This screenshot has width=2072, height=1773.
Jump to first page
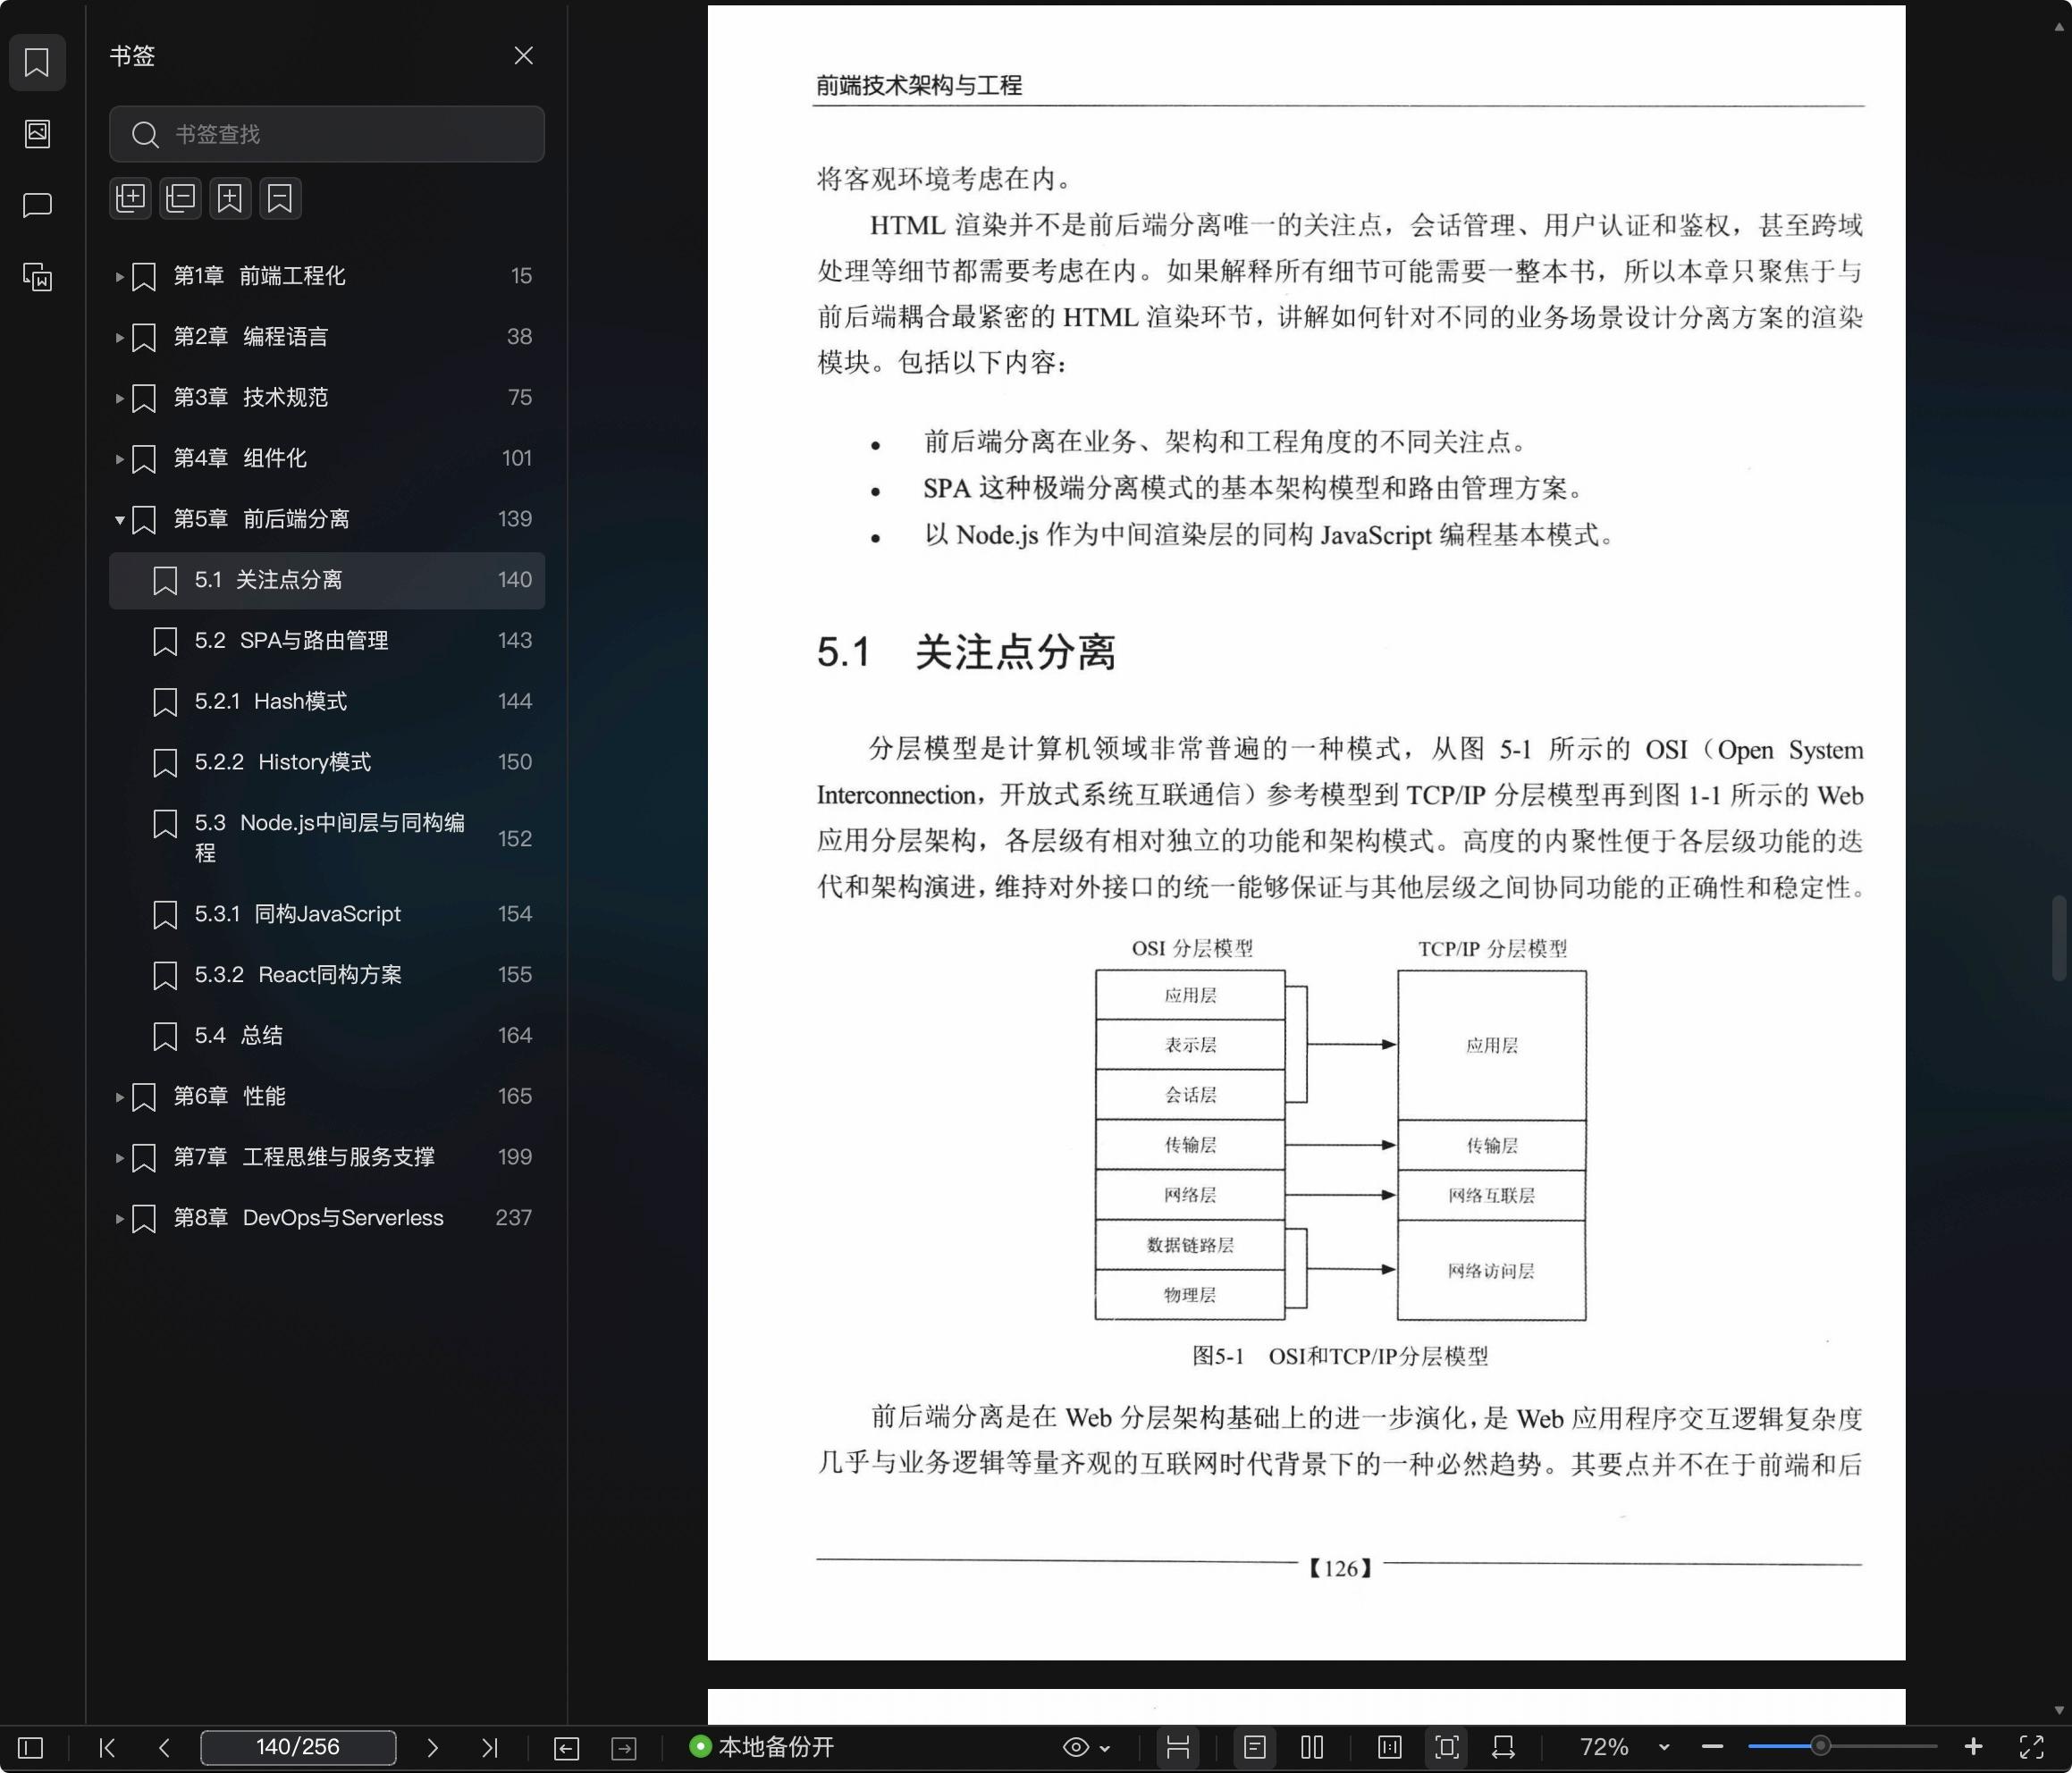[x=107, y=1747]
